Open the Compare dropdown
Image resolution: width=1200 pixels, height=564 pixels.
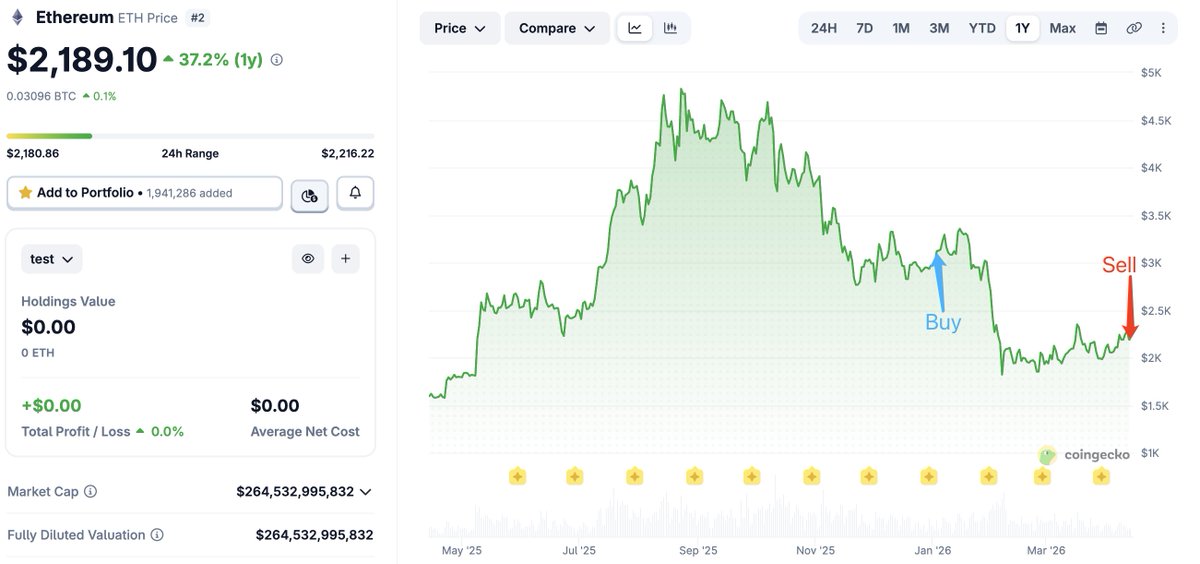click(x=557, y=28)
